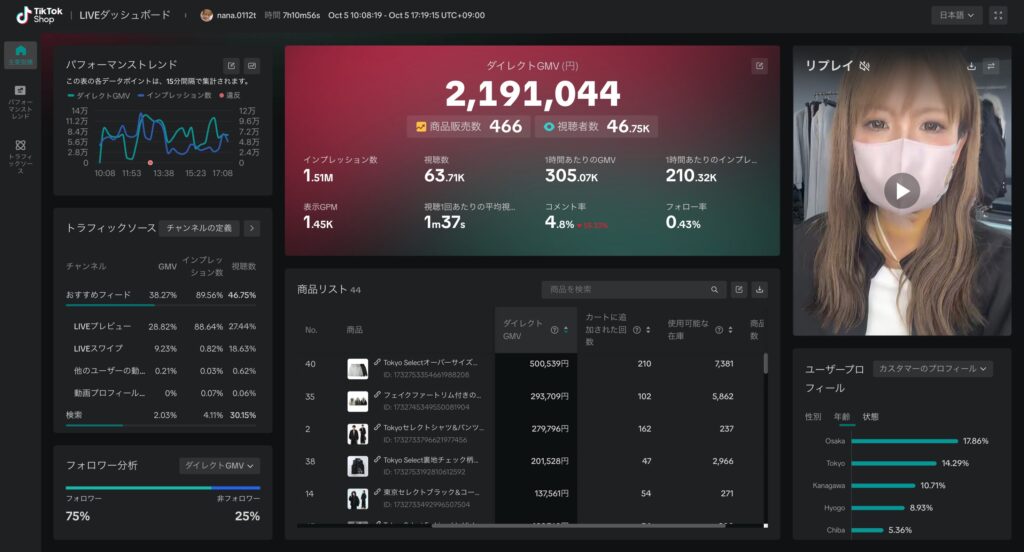Expand the カスタマーのプロフィール dropdown
This screenshot has width=1024, height=552.
click(x=932, y=368)
